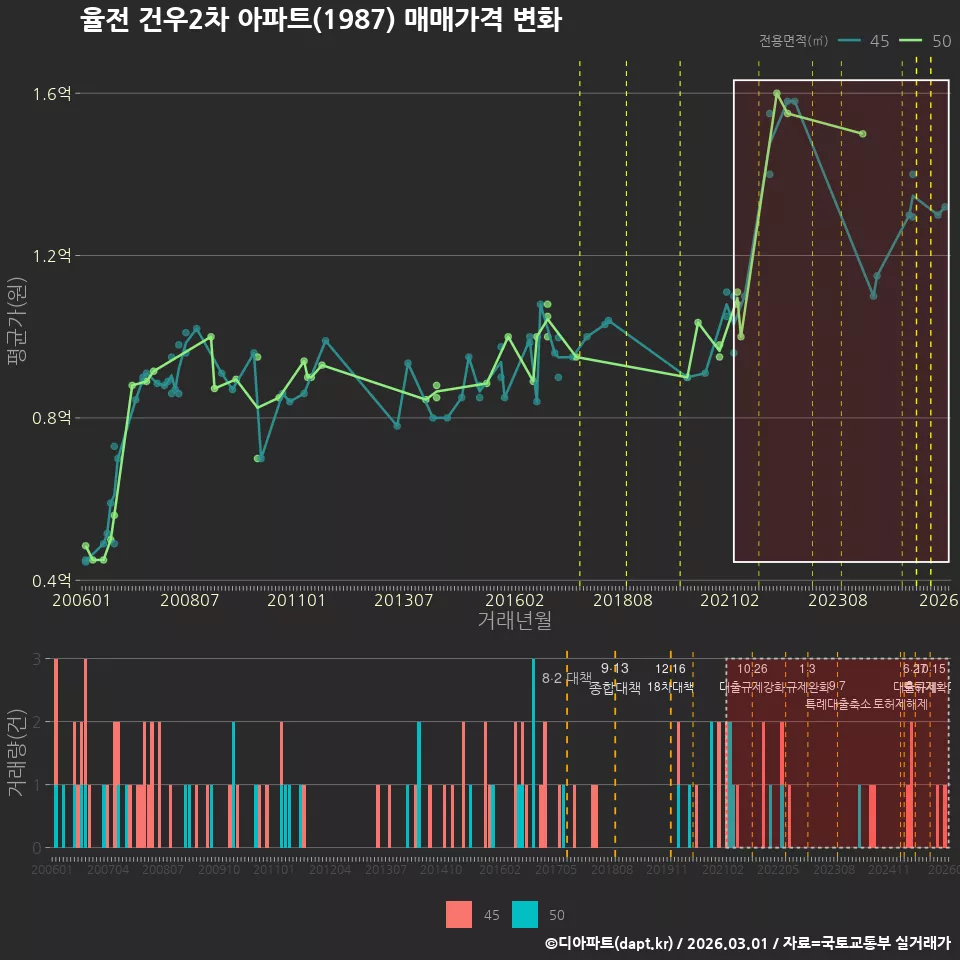Click 201911 on the volume chart x-axis
The height and width of the screenshot is (960, 960).
667,869
